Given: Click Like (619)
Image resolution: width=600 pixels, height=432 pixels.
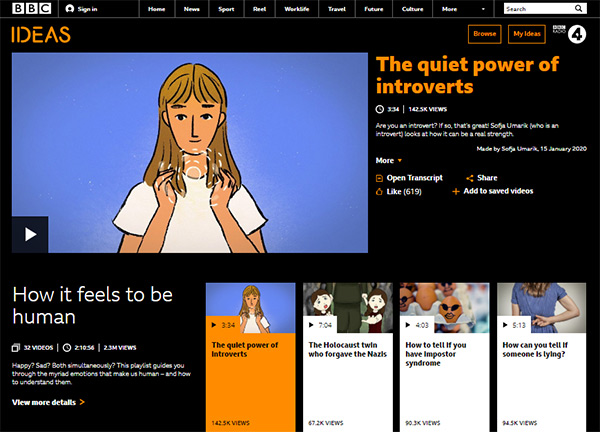Looking at the screenshot, I should click(404, 191).
